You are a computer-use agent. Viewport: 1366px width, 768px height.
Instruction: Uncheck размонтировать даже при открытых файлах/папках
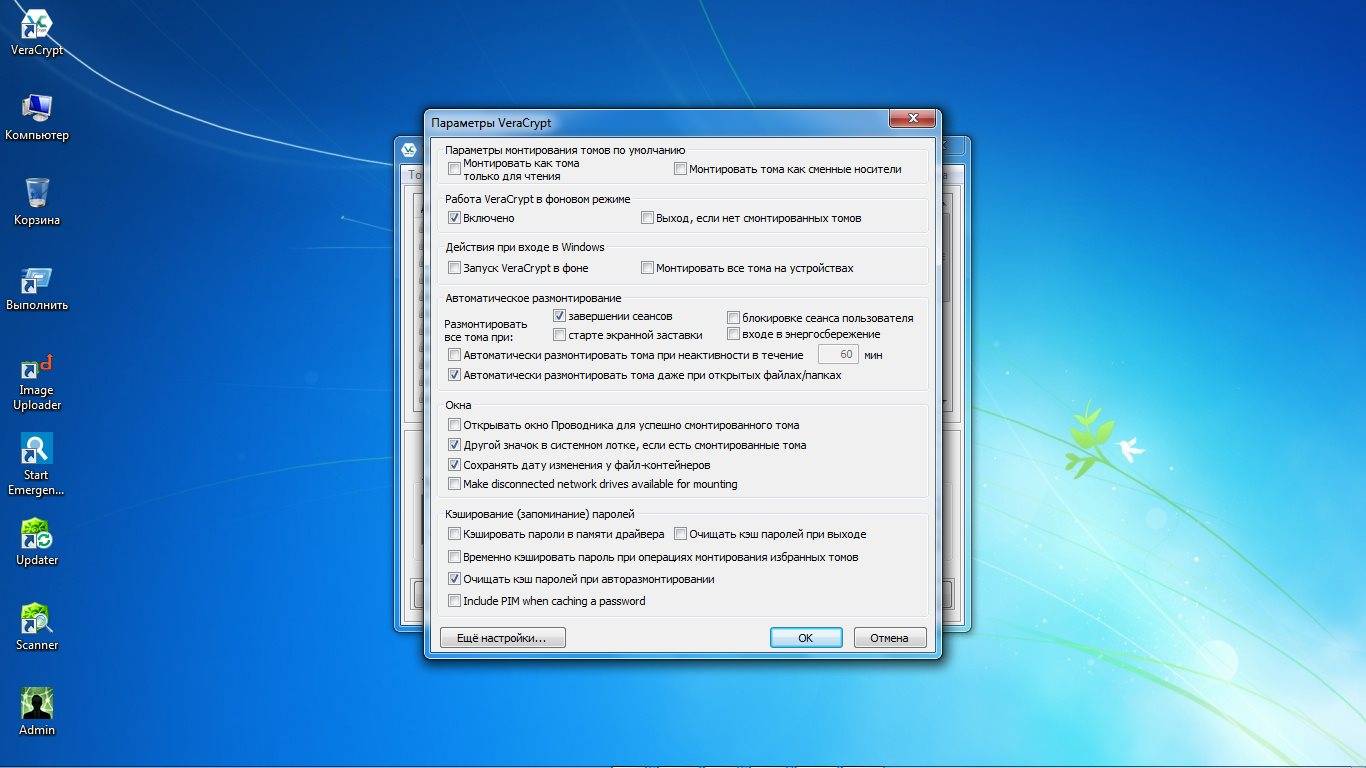[x=455, y=375]
